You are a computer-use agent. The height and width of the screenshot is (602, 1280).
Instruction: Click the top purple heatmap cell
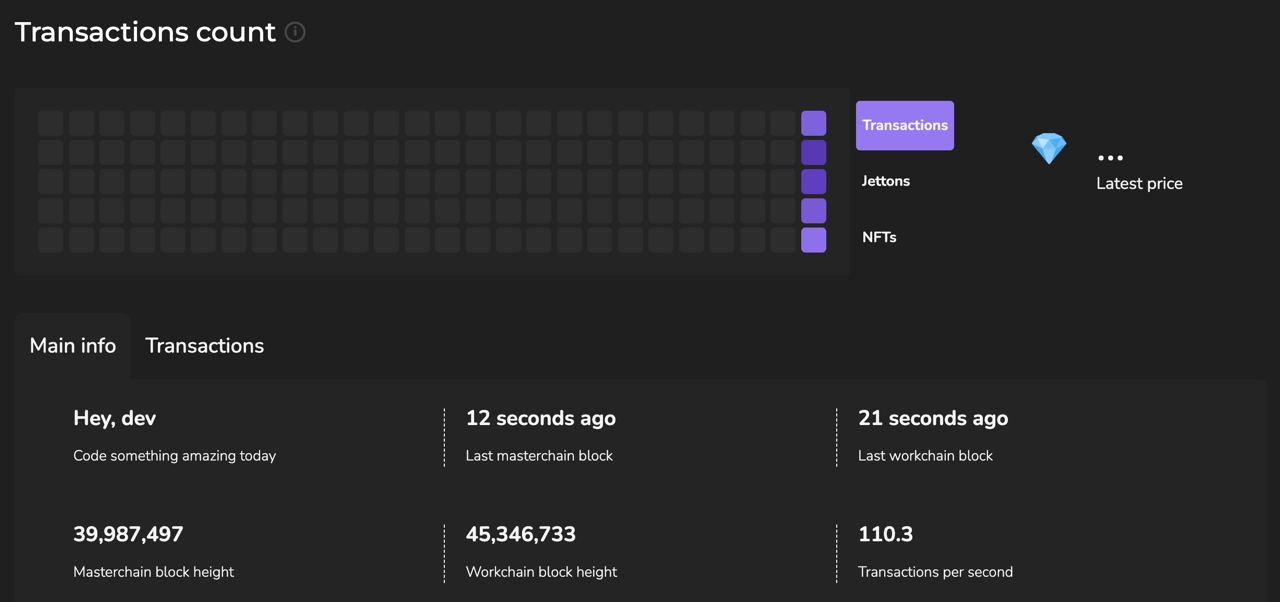814,123
